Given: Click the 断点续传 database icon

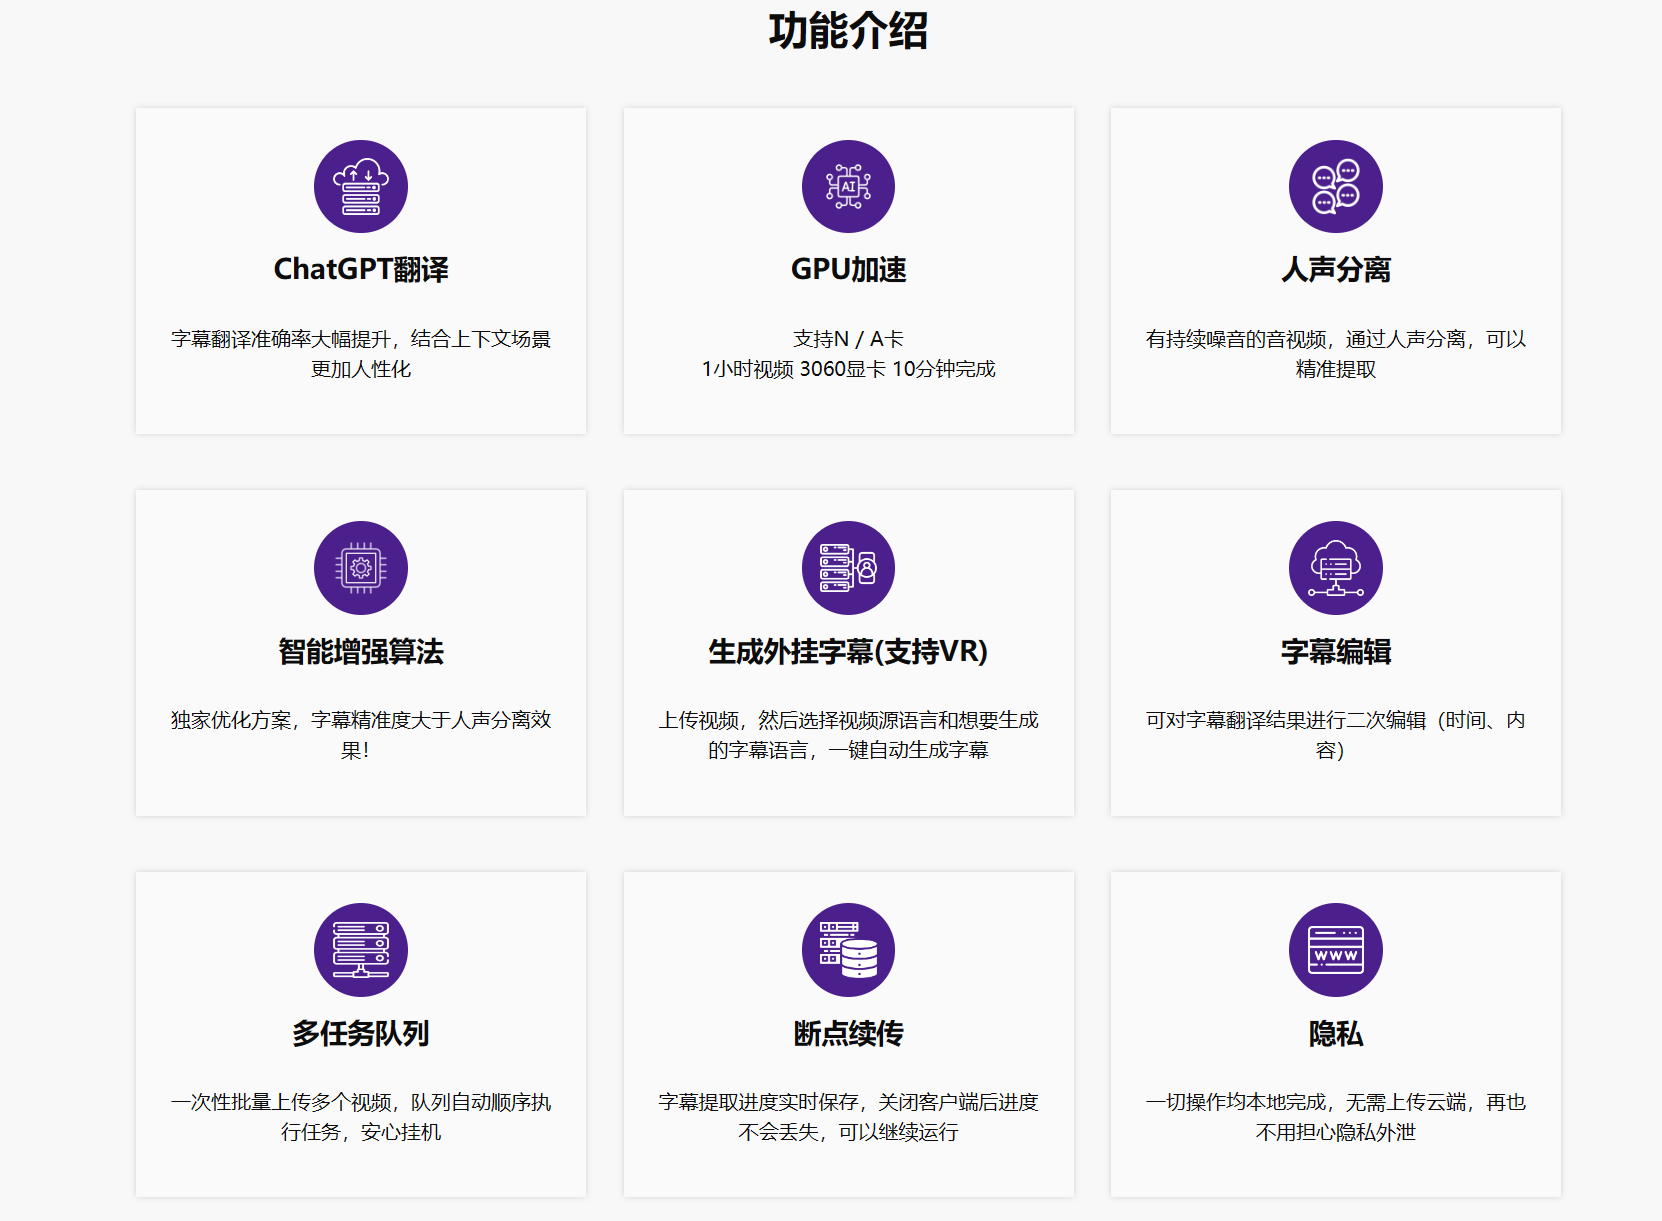Looking at the screenshot, I should [848, 950].
